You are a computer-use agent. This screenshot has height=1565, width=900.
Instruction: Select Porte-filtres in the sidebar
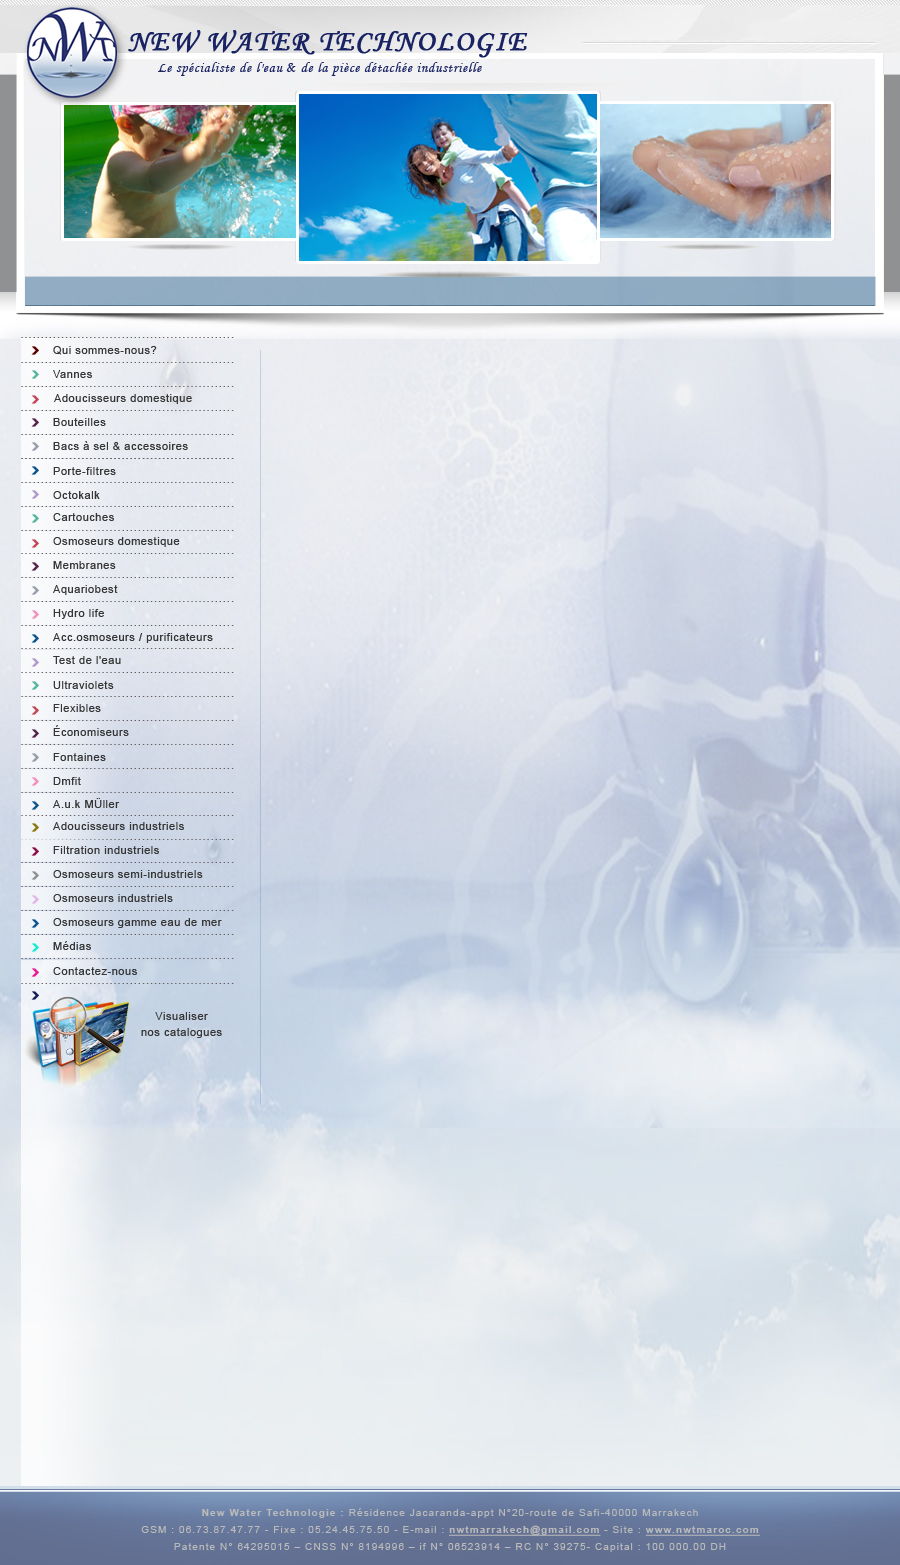pos(84,471)
